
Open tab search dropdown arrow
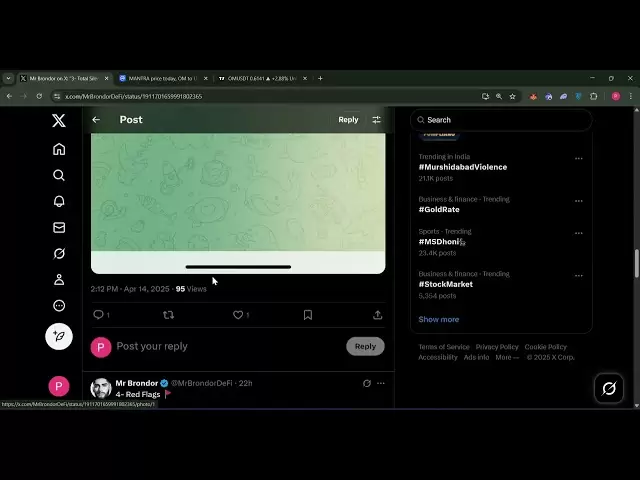[8, 78]
